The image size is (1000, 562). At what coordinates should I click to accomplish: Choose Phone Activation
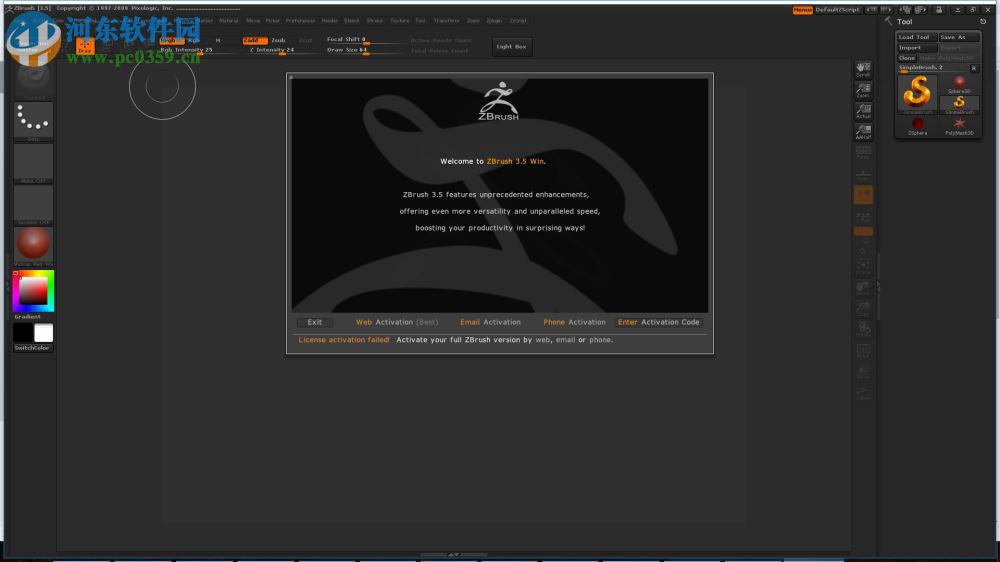[x=574, y=322]
